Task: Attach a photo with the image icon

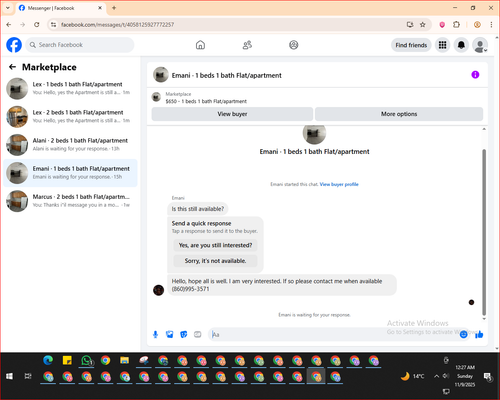Action: [170, 334]
